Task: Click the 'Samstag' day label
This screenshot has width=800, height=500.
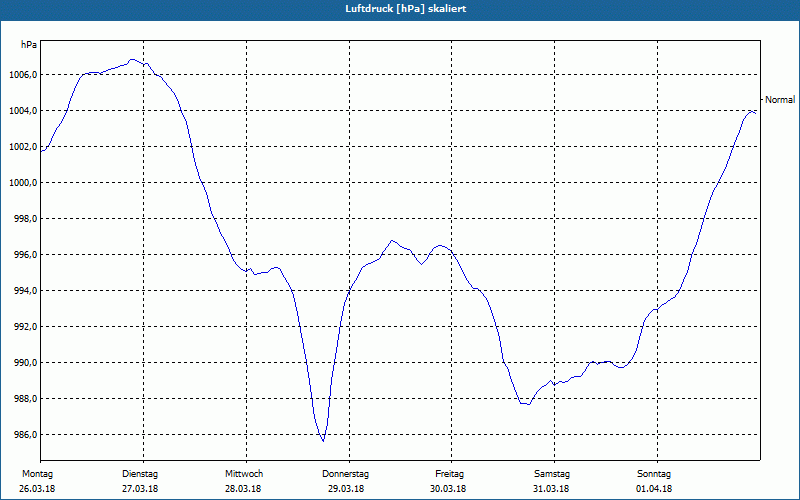Action: (x=552, y=474)
